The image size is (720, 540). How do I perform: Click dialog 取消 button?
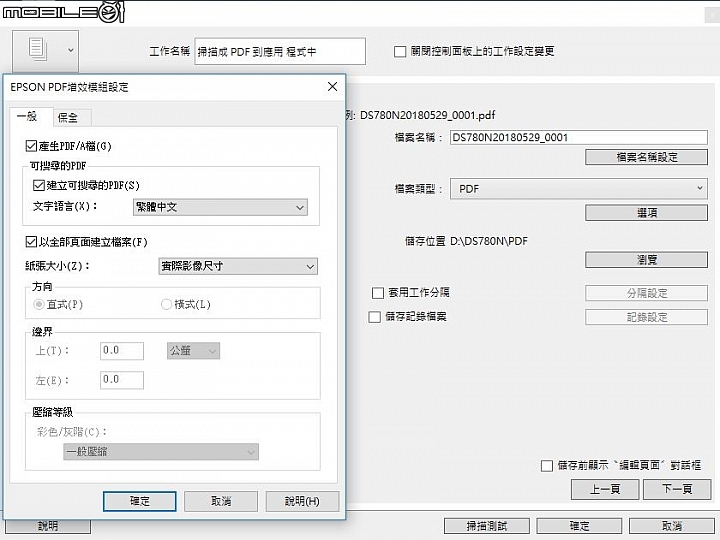tap(221, 501)
